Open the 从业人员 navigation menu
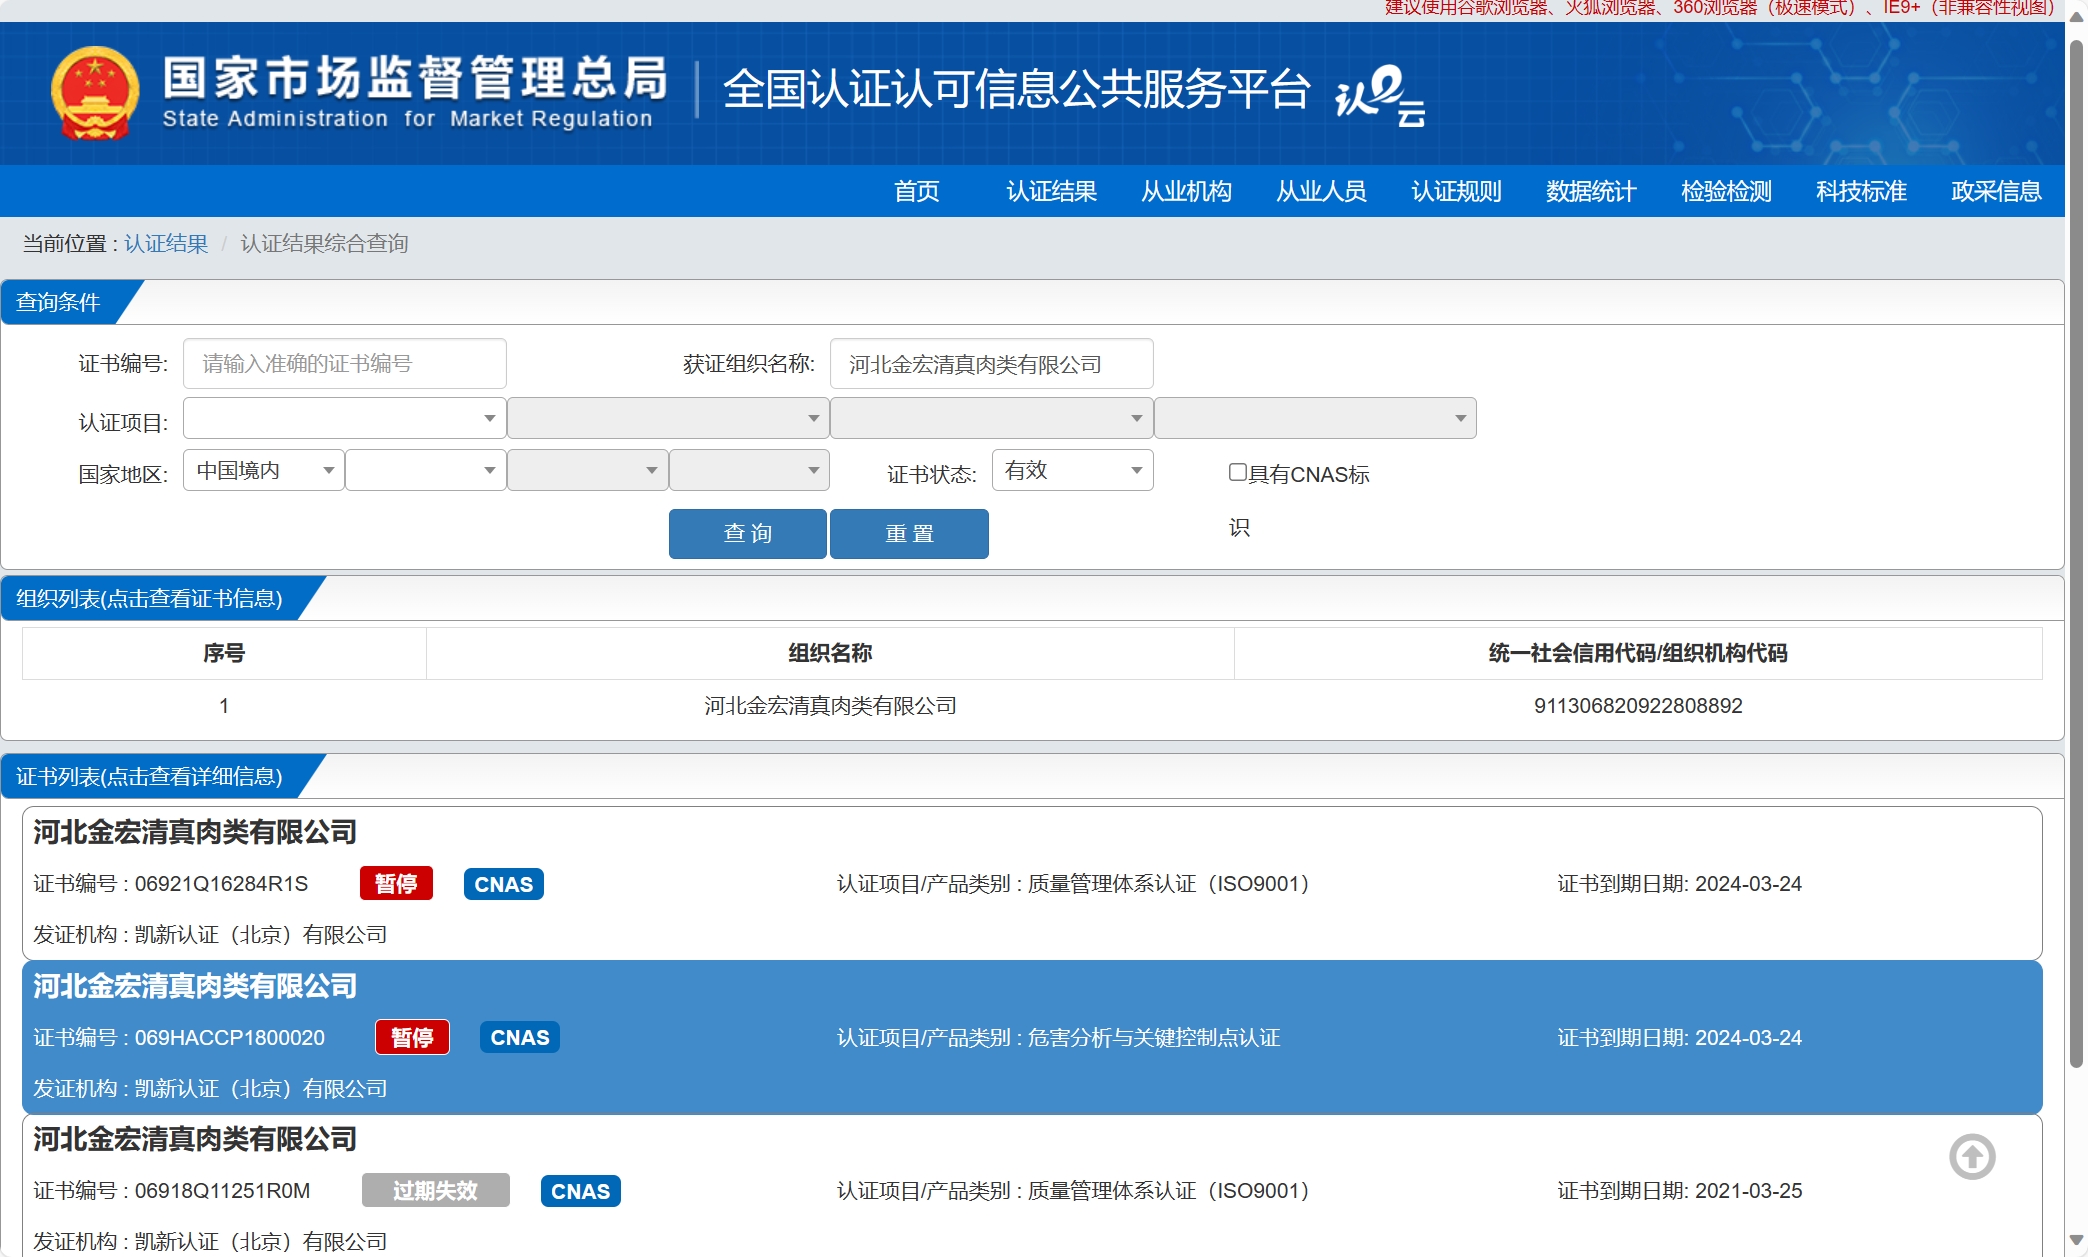This screenshot has width=2088, height=1257. pos(1322,191)
